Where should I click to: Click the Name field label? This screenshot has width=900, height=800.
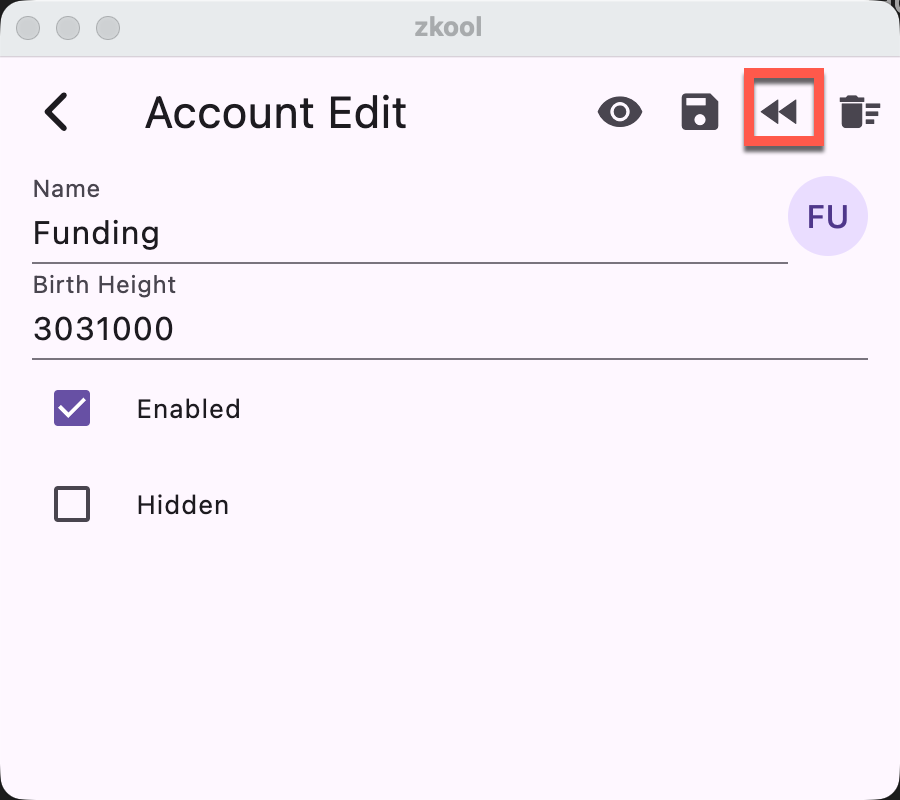tap(67, 189)
